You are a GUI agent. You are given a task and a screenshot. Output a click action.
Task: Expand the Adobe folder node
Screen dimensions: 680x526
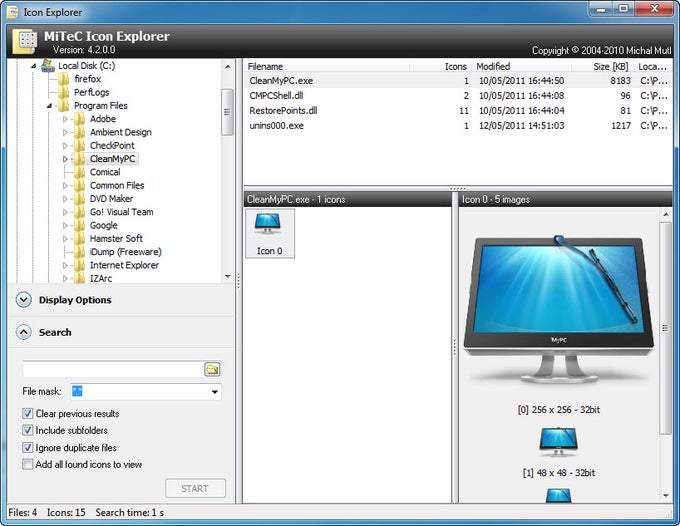coord(65,119)
